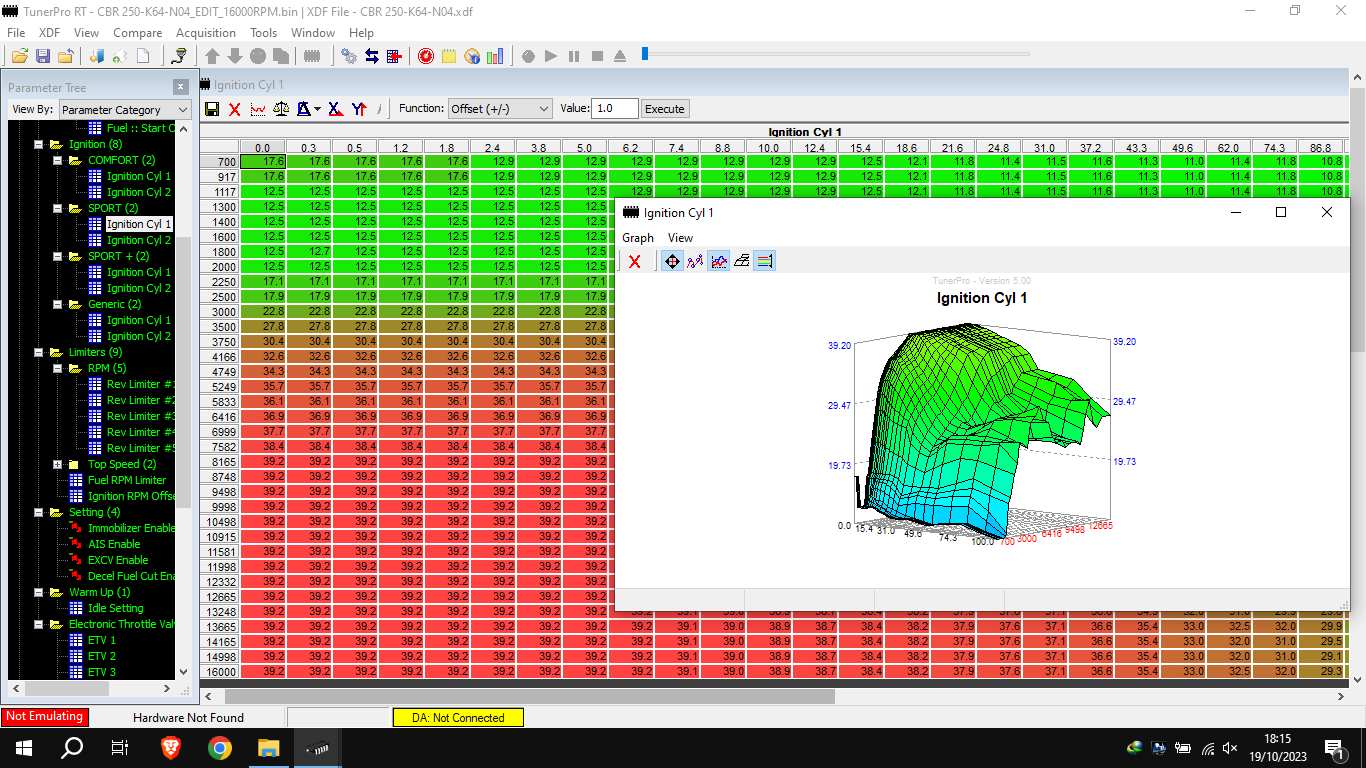Click the Open Bin folder toolbar icon

(19, 56)
